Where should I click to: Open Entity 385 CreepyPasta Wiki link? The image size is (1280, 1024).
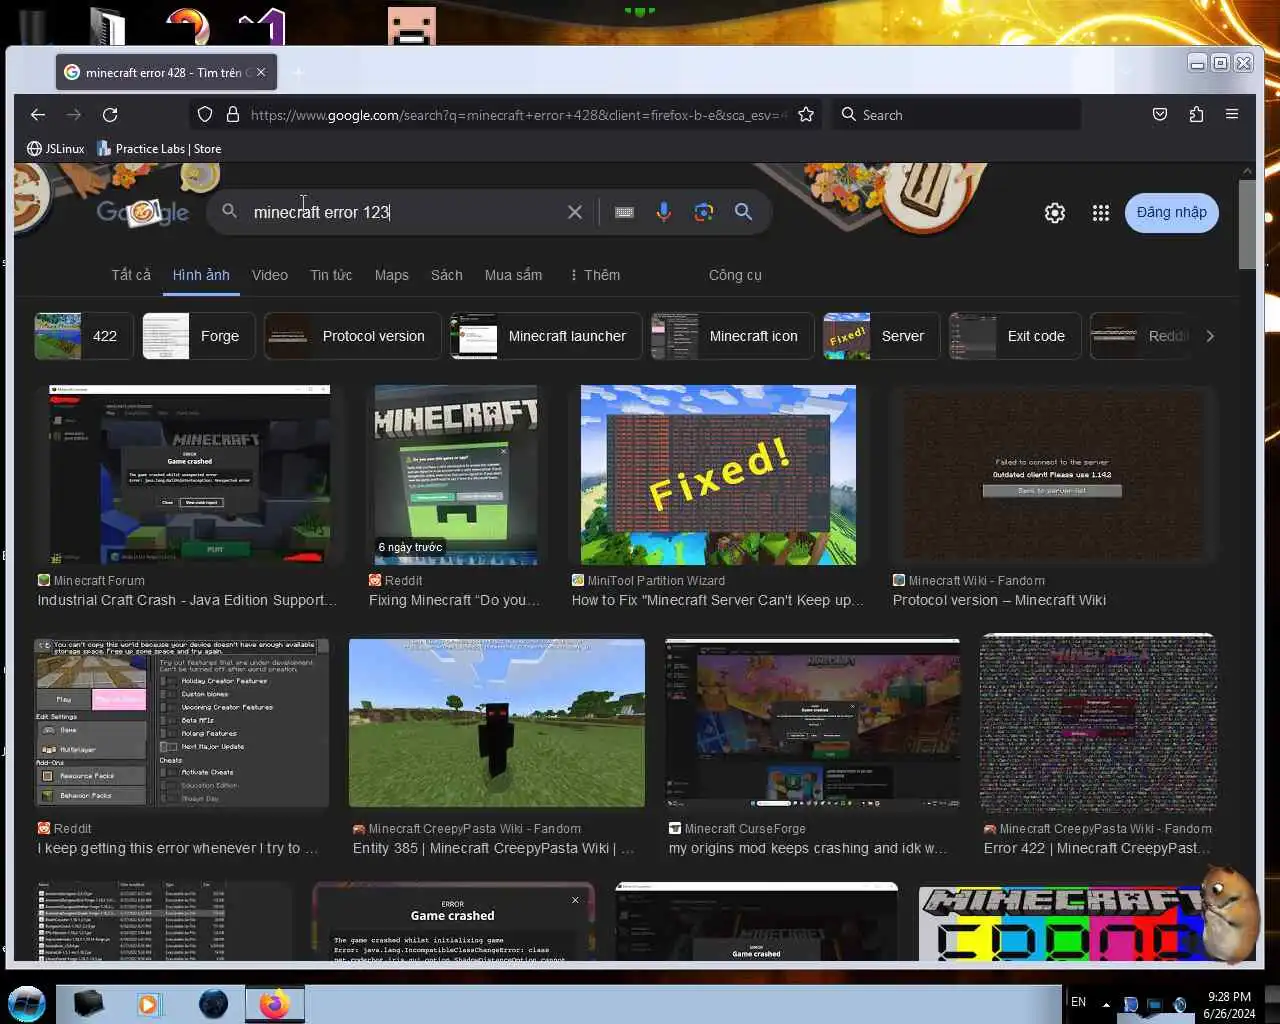[x=494, y=848]
